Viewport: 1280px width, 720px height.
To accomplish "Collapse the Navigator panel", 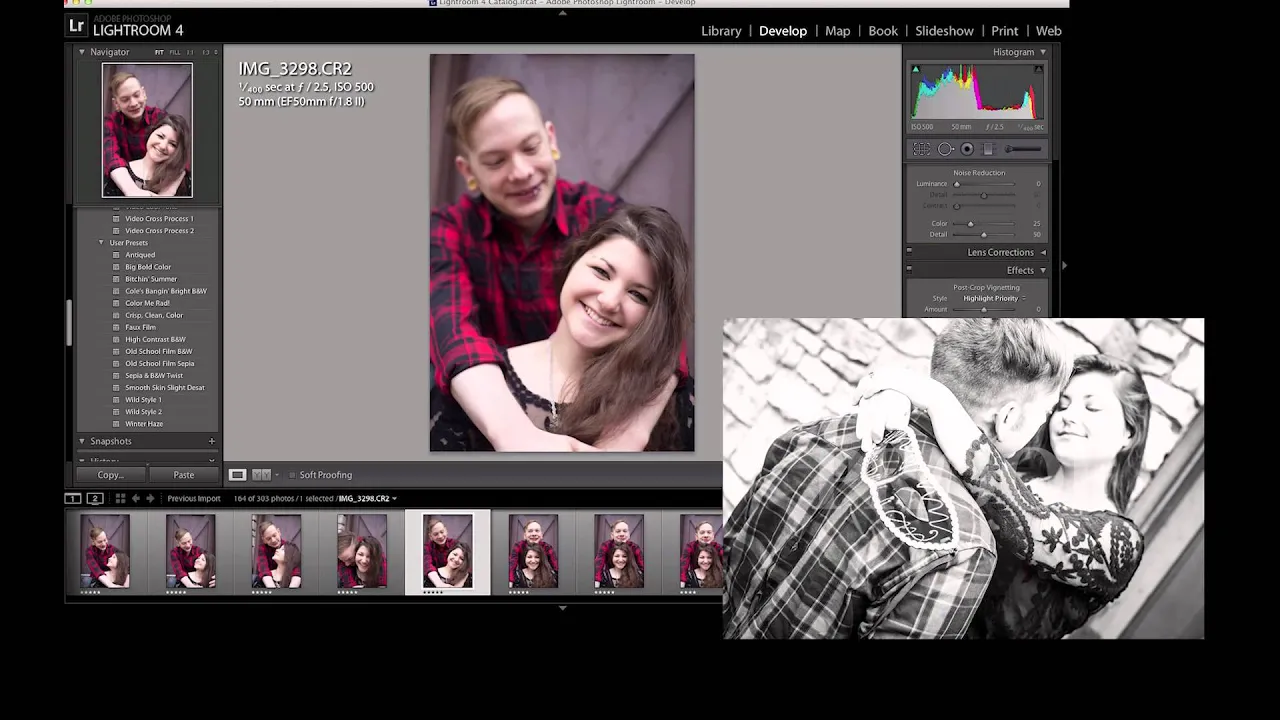I will click(82, 52).
